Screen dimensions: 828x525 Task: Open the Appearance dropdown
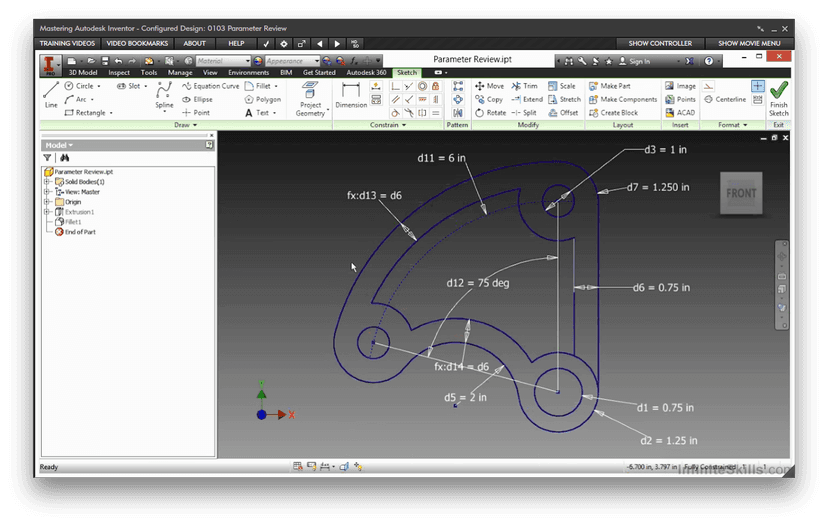[x=293, y=61]
